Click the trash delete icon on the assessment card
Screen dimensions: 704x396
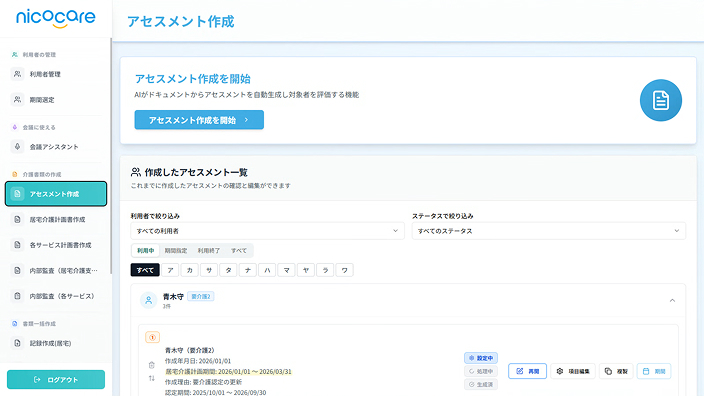pos(151,365)
